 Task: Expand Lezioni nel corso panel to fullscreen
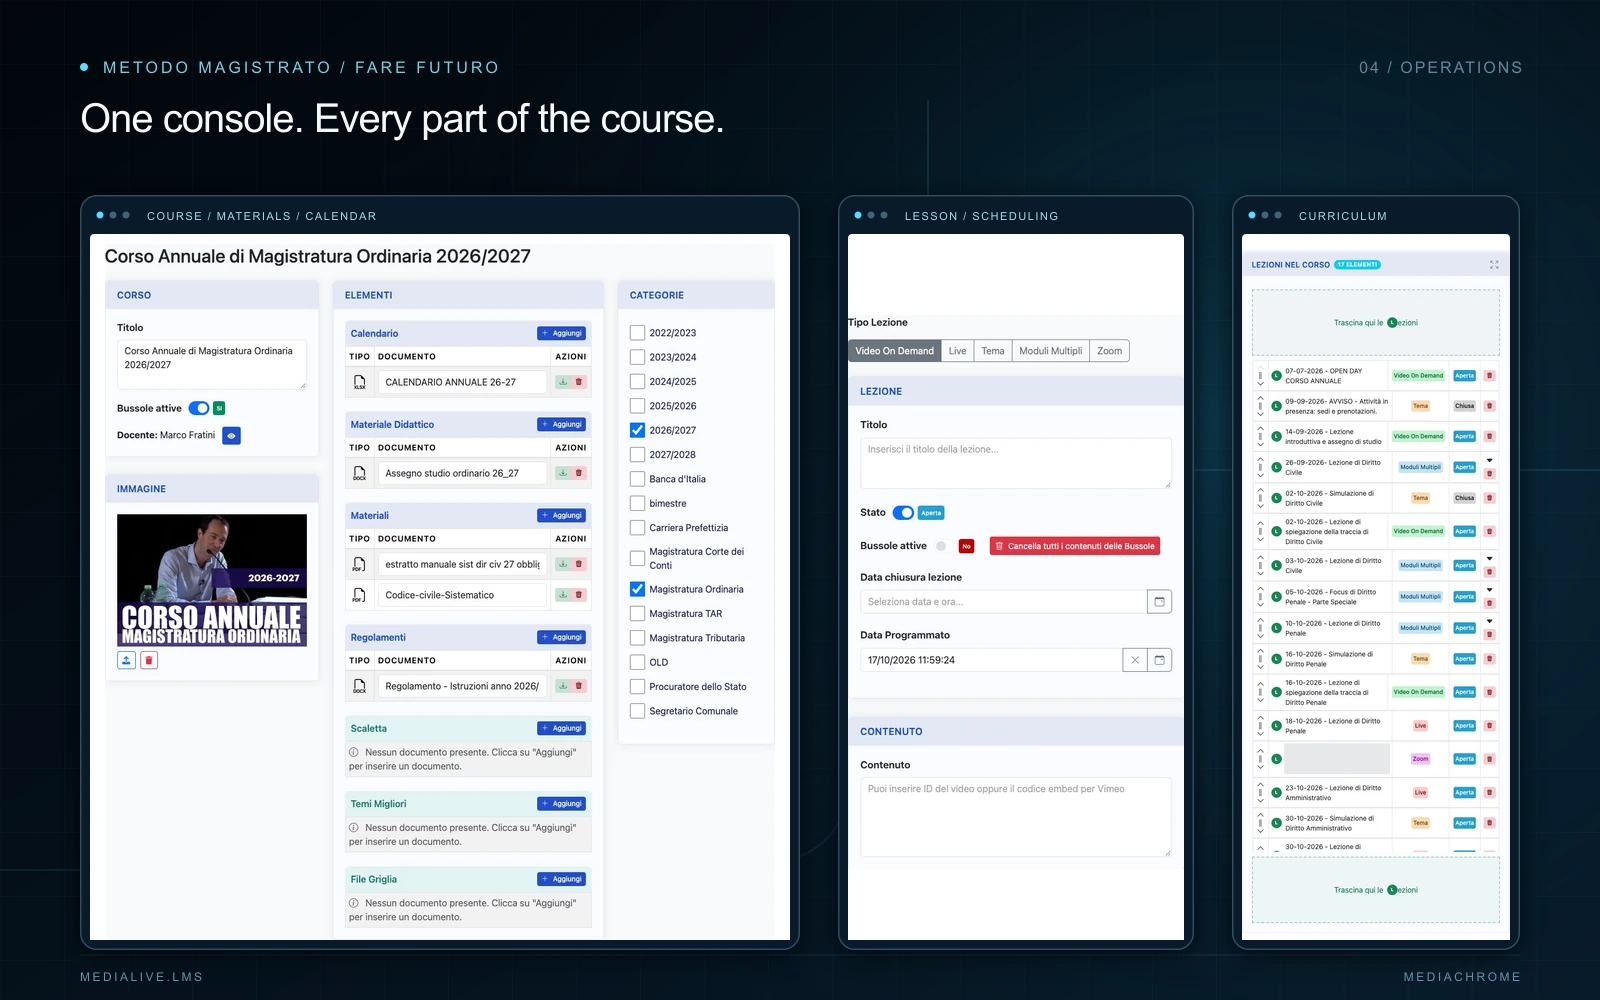coord(1494,265)
